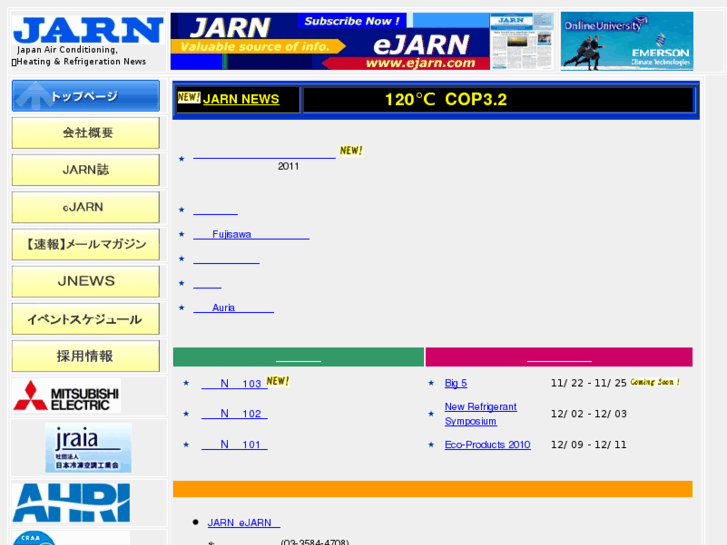
Task: Click the magenta section header link
Action: pos(559,357)
